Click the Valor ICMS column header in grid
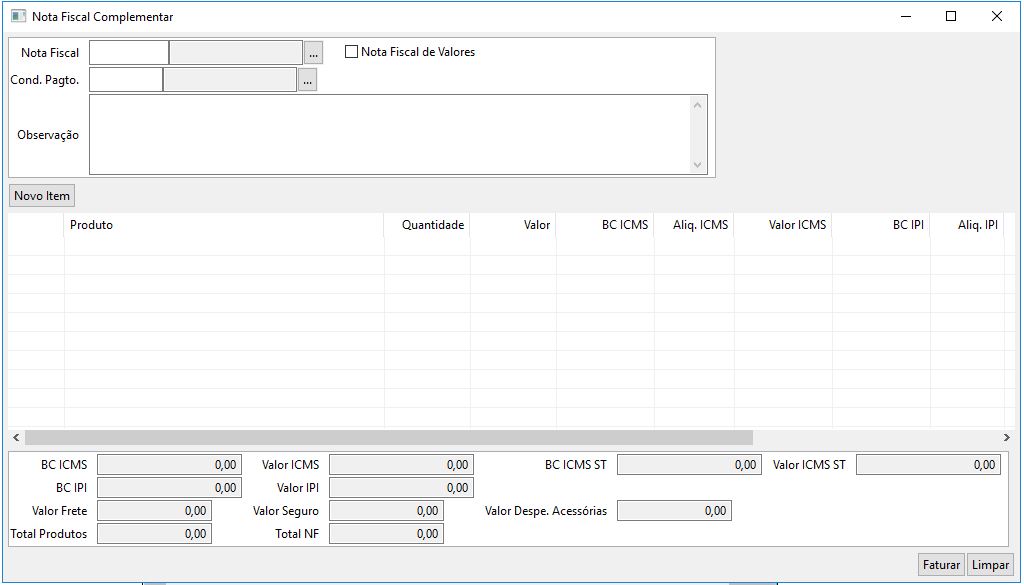1024x585 pixels. 783,225
